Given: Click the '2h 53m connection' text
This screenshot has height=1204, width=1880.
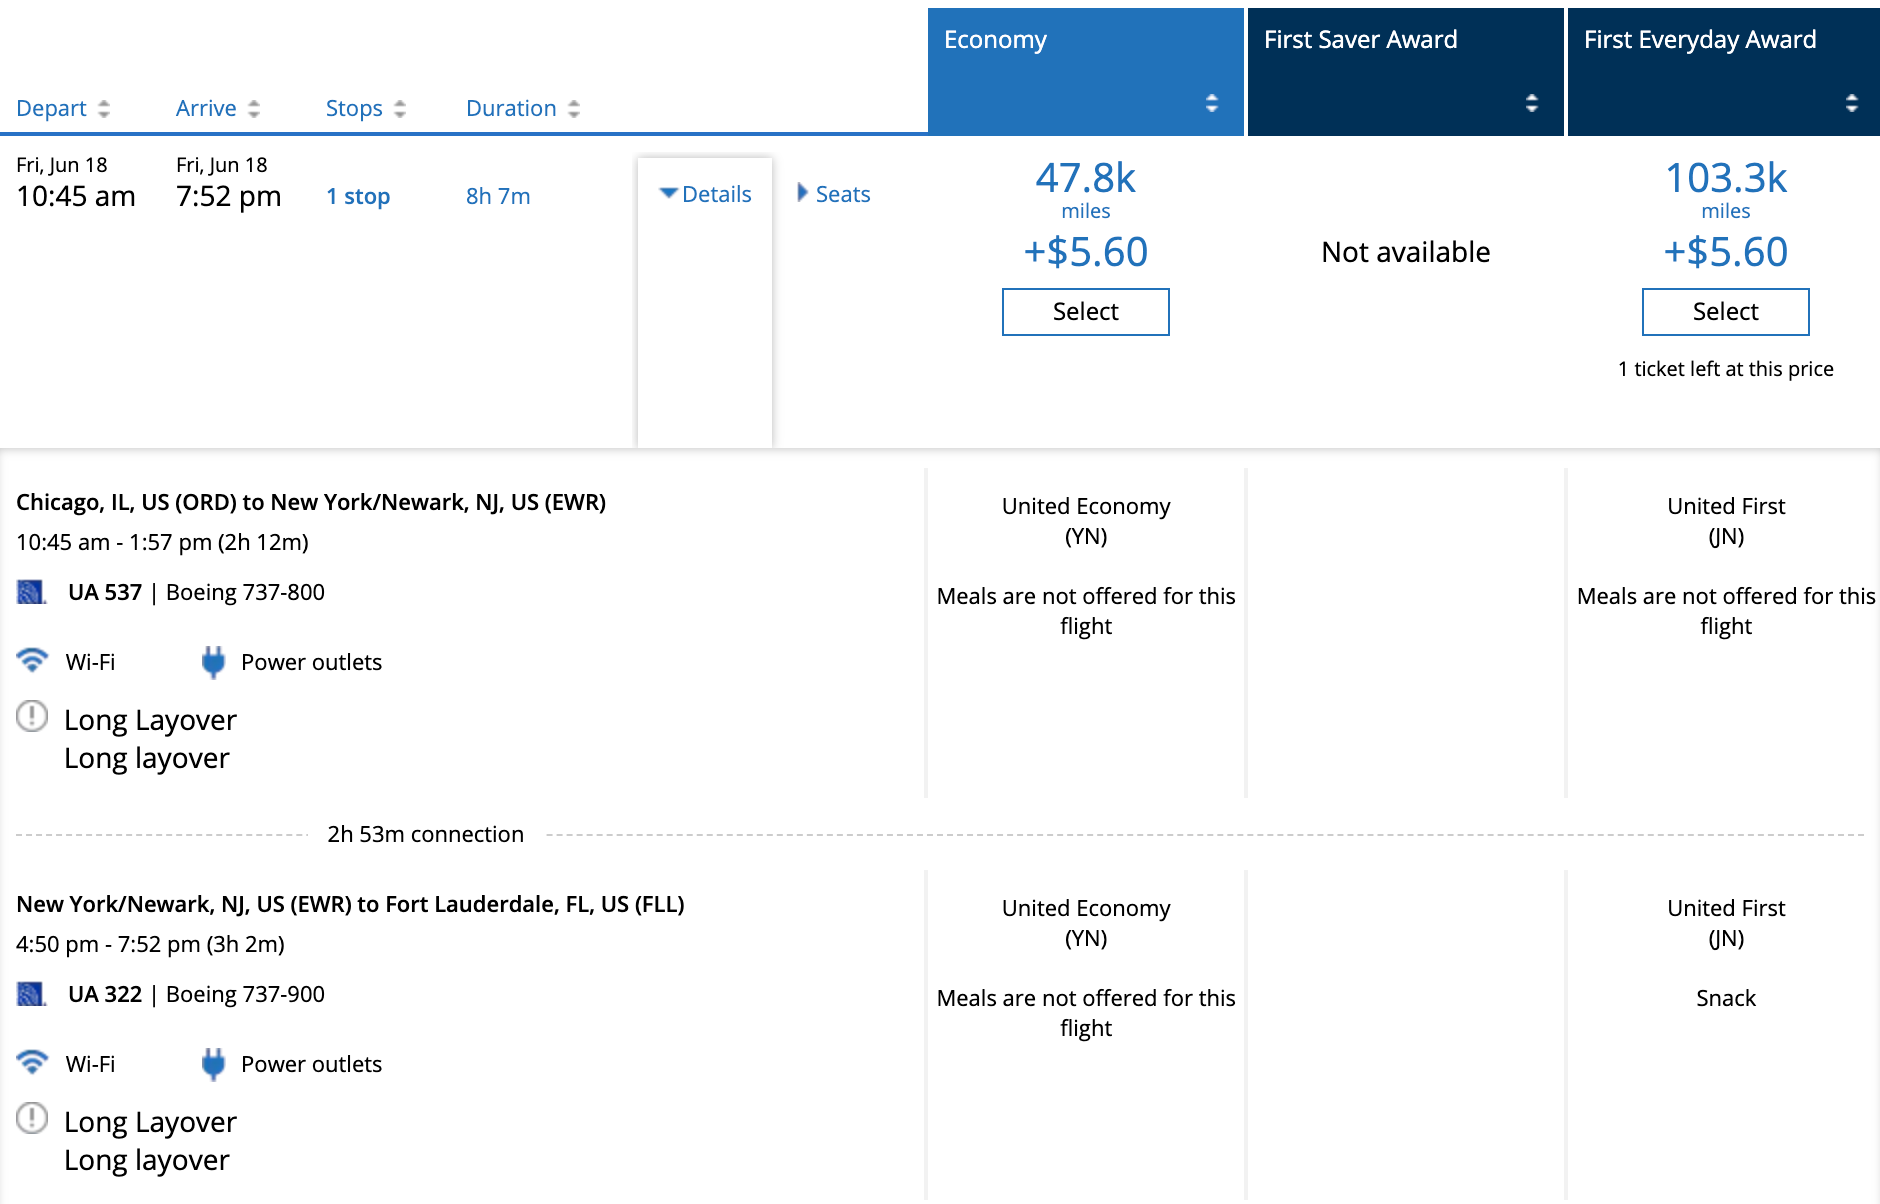Looking at the screenshot, I should point(425,834).
